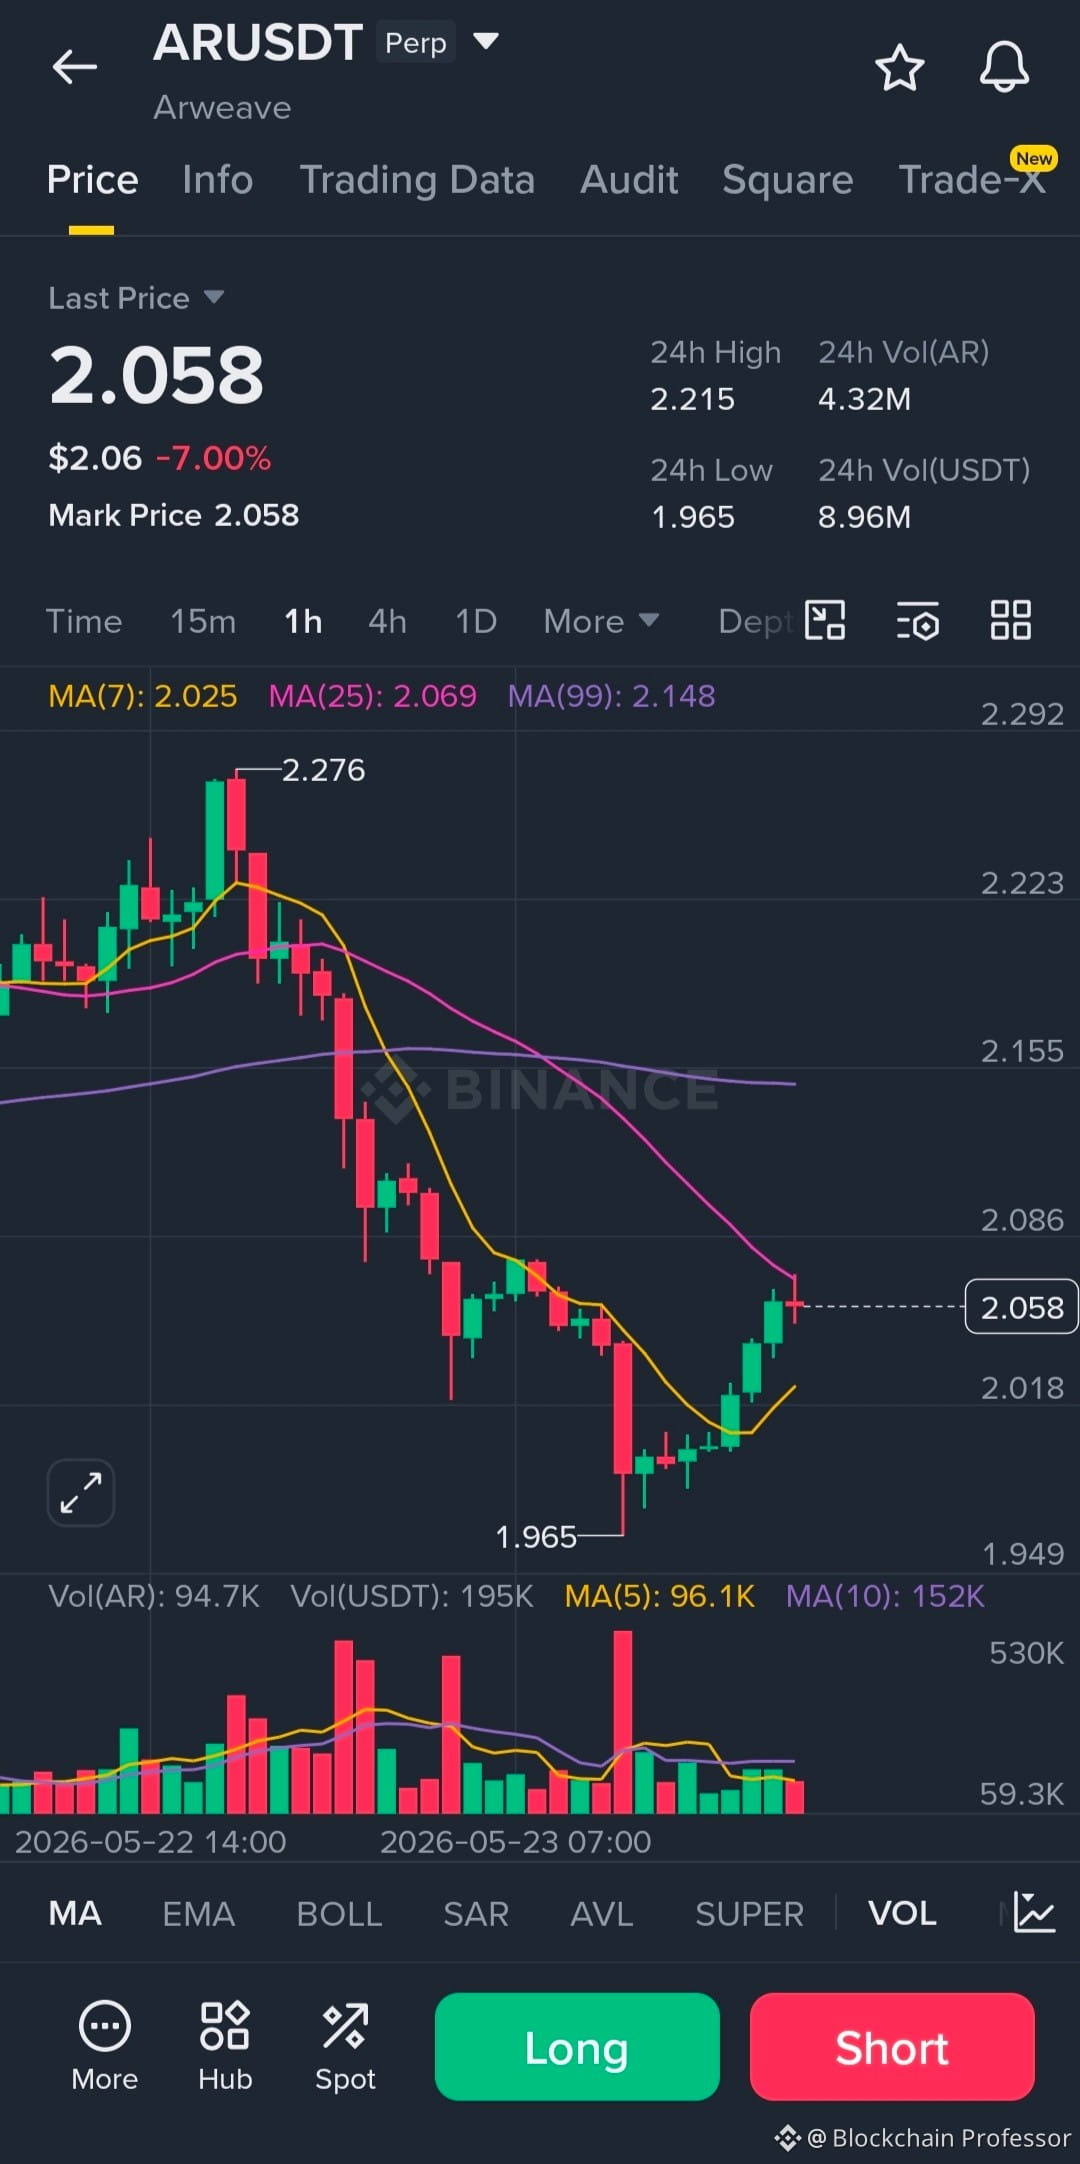Click the 1.965 low marker label
The width and height of the screenshot is (1080, 2164).
536,1537
